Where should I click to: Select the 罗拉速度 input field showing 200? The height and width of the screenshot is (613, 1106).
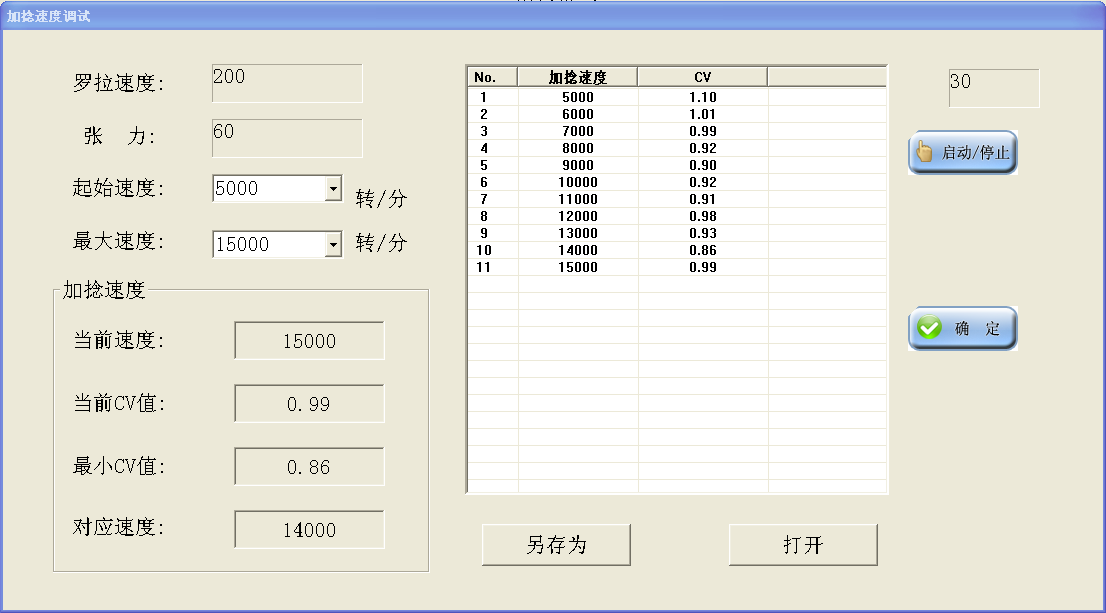click(x=287, y=83)
